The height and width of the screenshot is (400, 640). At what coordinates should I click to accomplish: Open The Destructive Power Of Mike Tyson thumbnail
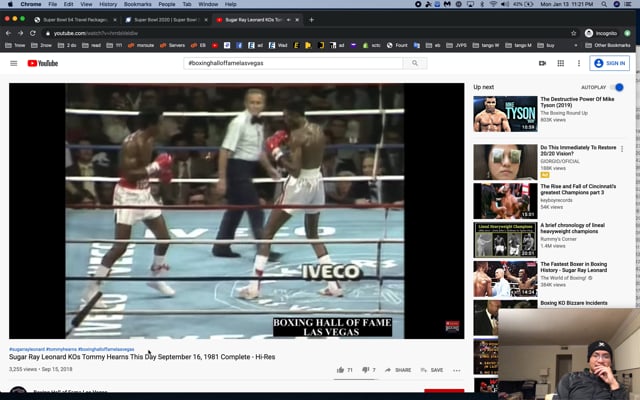505,114
